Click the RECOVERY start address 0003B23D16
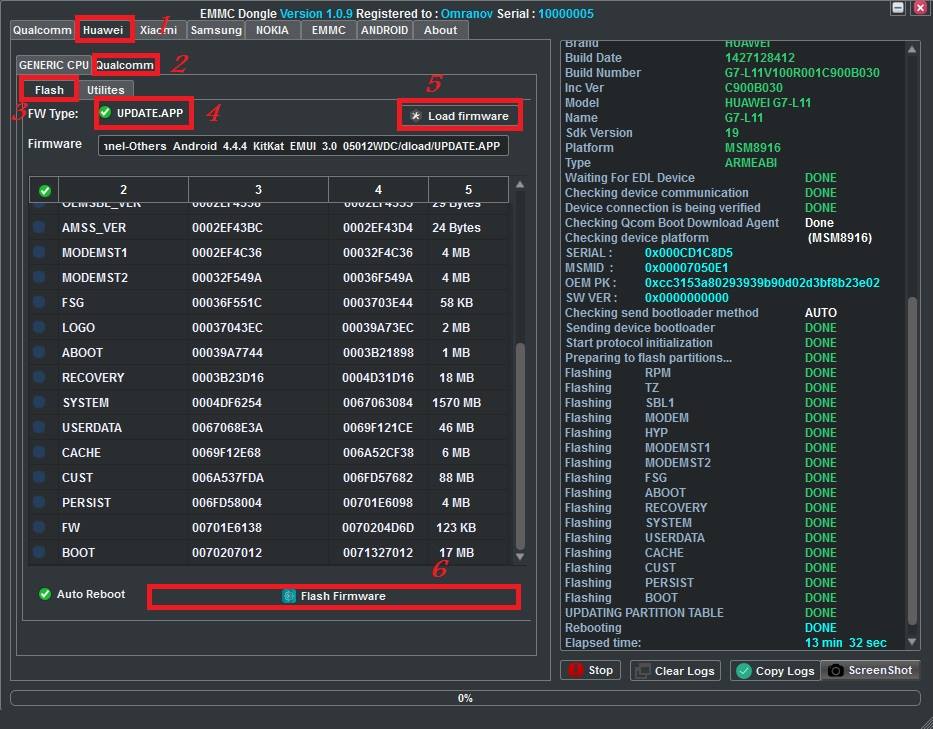Viewport: 933px width, 729px height. point(228,378)
